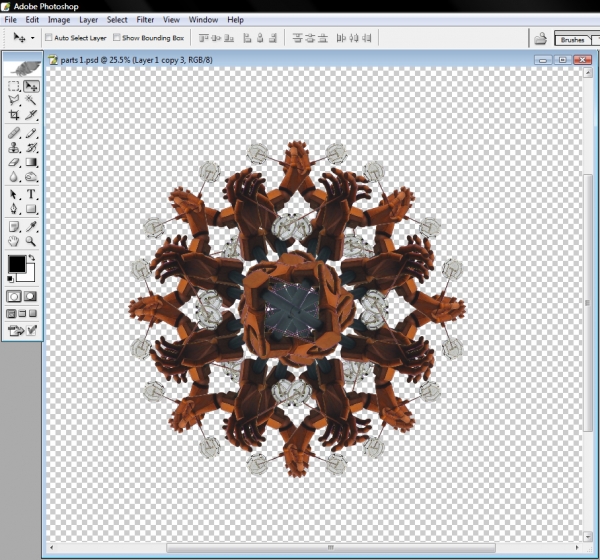Select the Eyedropper tool
Viewport: 600px width, 560px height.
31,227
